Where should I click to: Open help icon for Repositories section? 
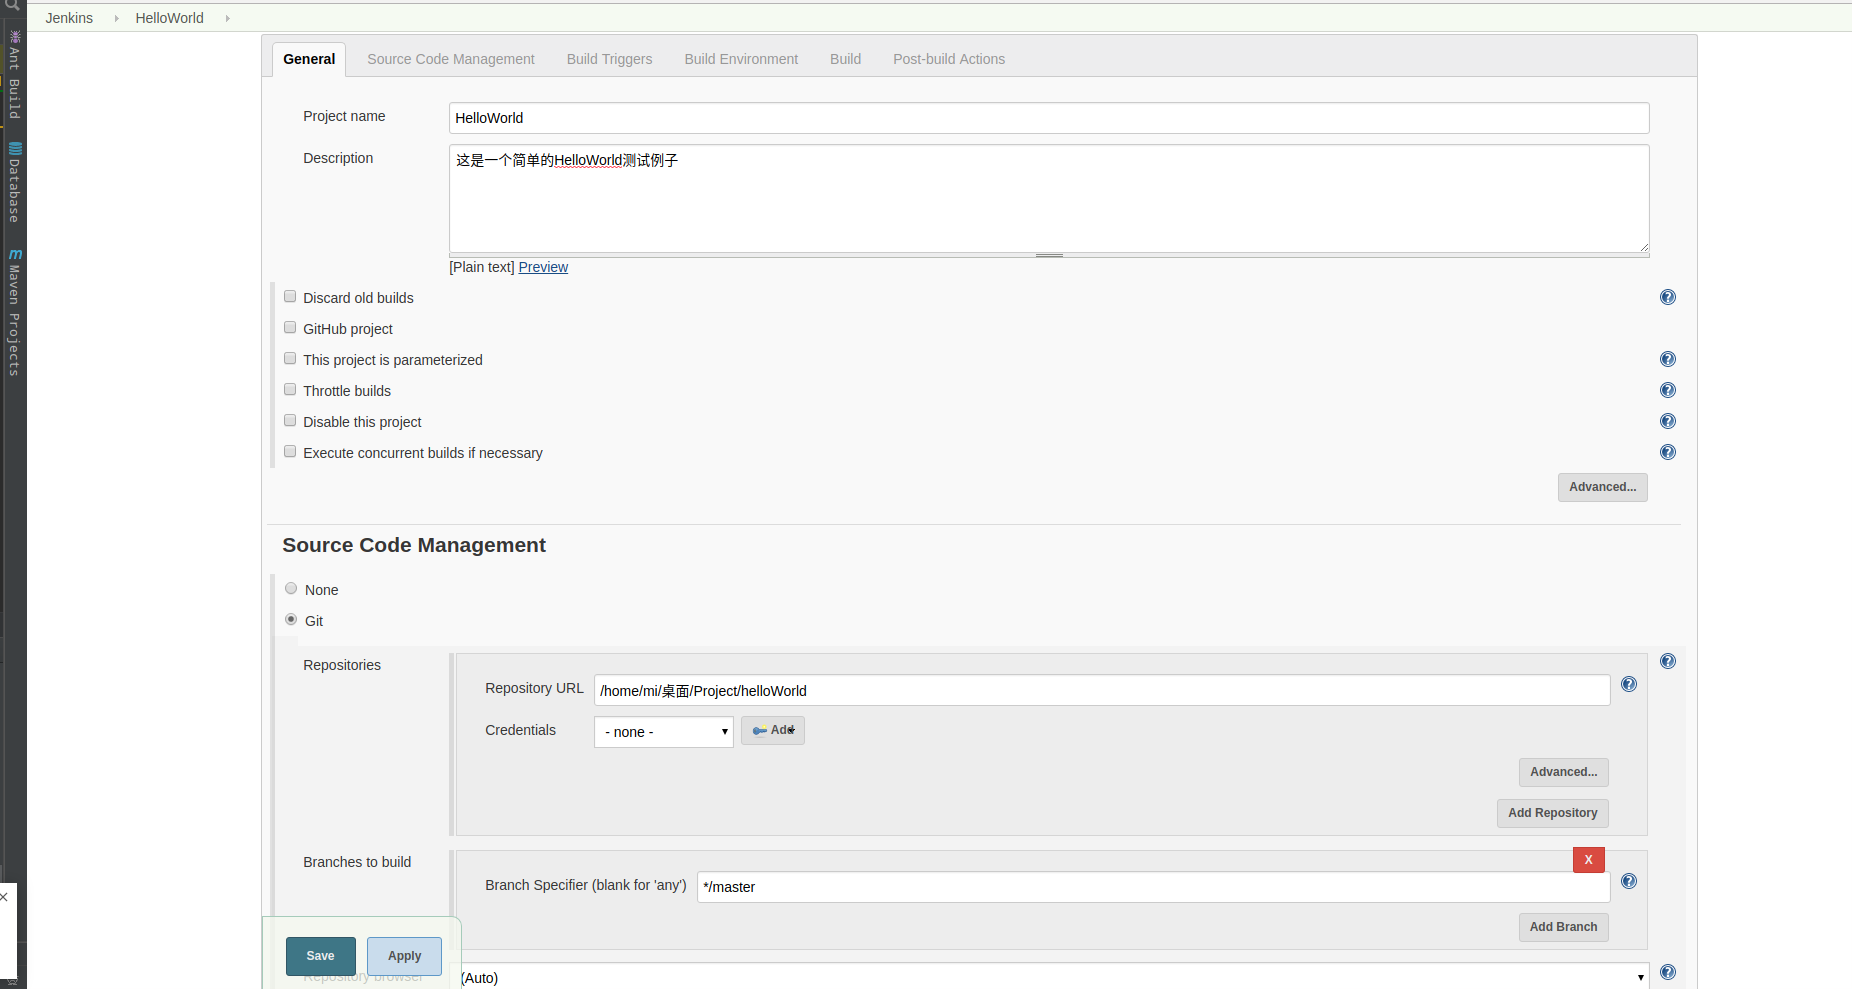[x=1667, y=661]
